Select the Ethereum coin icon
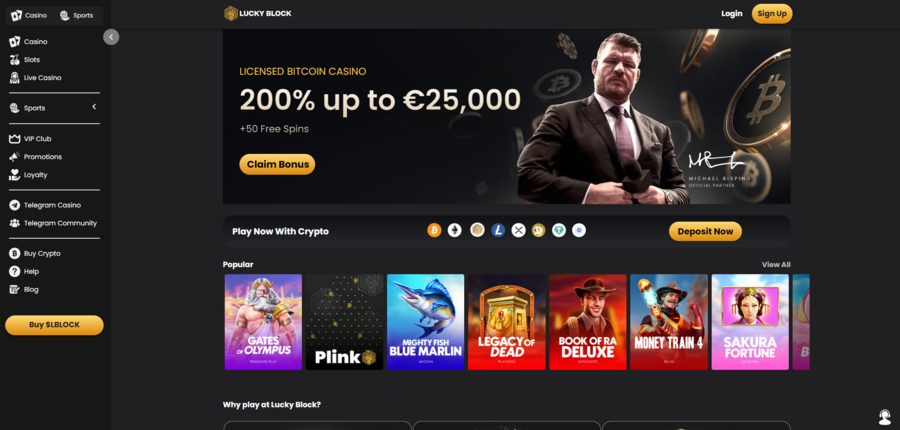900x430 pixels. click(455, 231)
